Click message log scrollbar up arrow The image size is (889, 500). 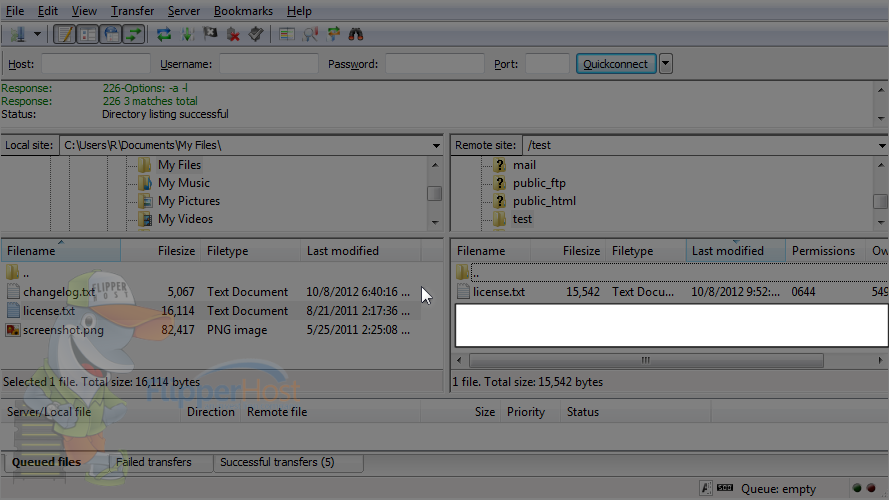880,90
